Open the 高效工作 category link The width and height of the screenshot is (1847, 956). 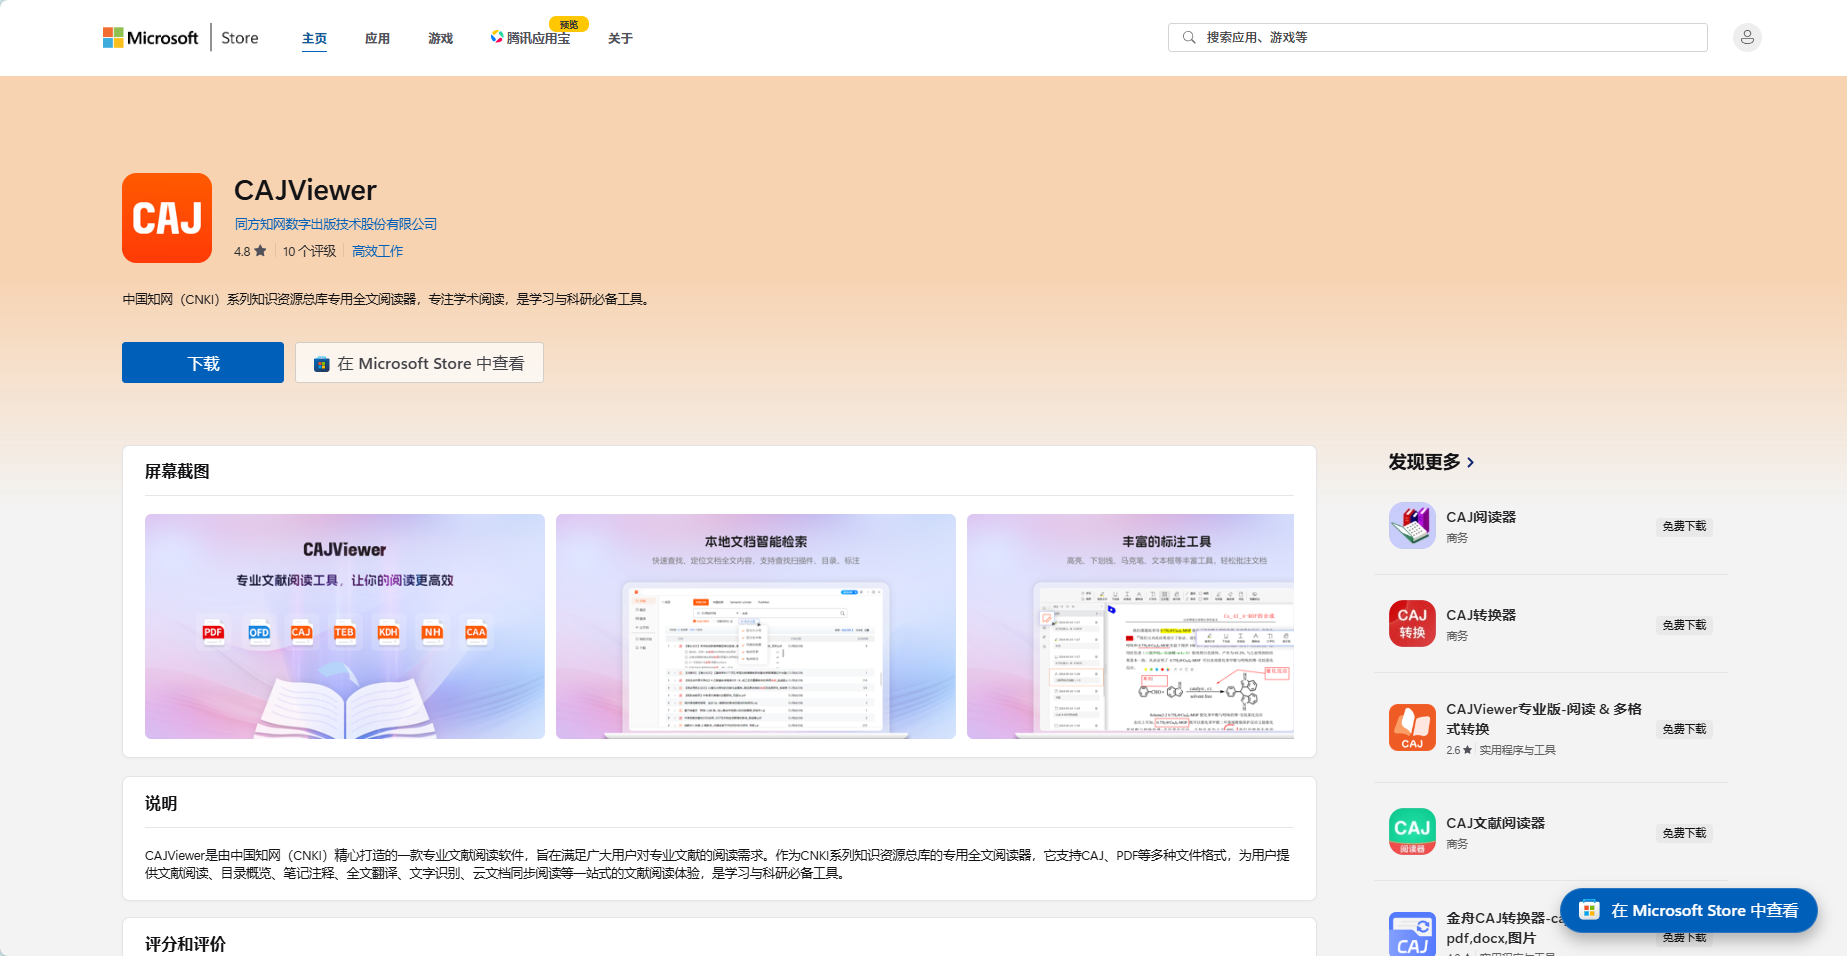[377, 251]
